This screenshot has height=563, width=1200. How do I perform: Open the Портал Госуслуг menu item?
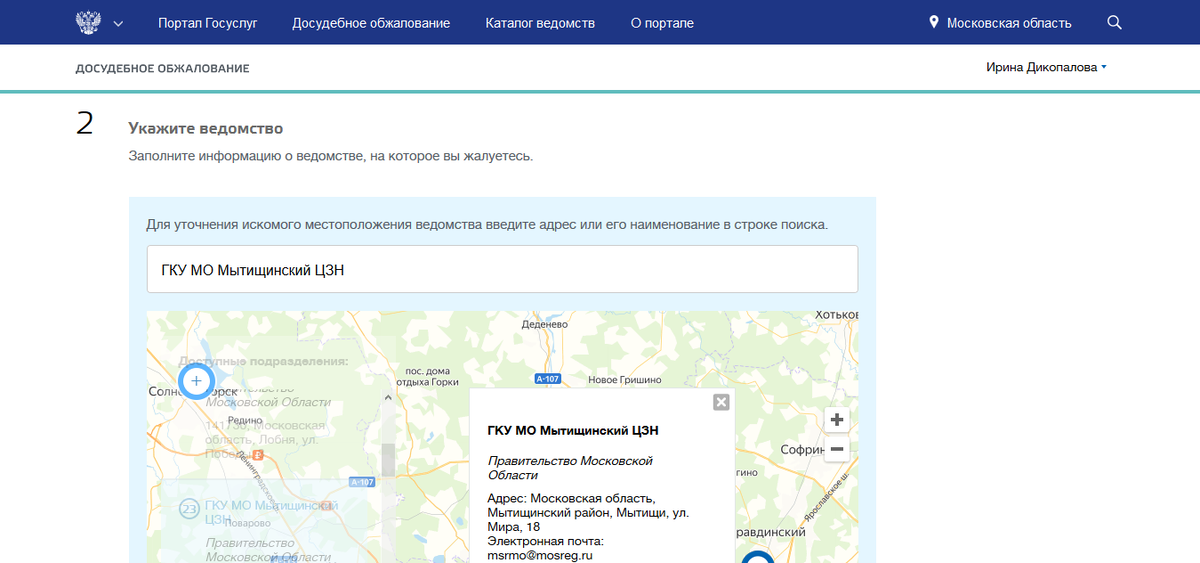click(x=208, y=23)
